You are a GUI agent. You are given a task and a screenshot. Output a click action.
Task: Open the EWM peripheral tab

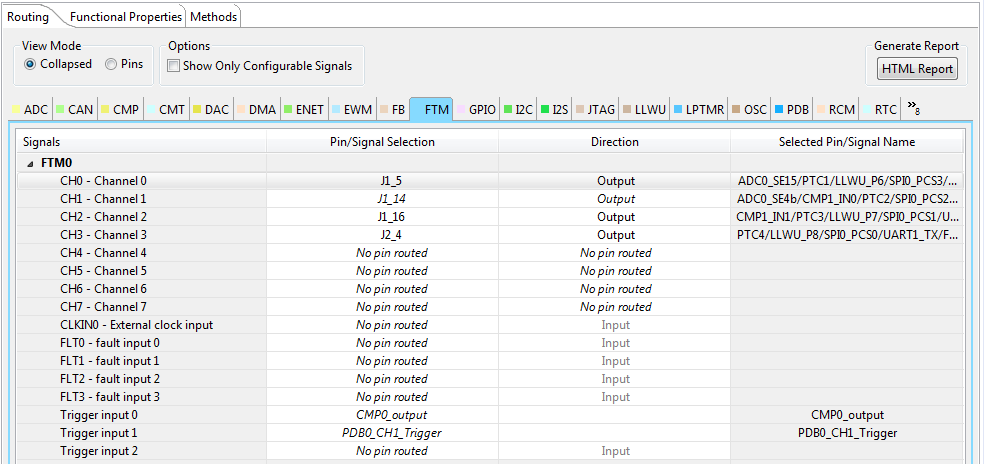point(352,109)
